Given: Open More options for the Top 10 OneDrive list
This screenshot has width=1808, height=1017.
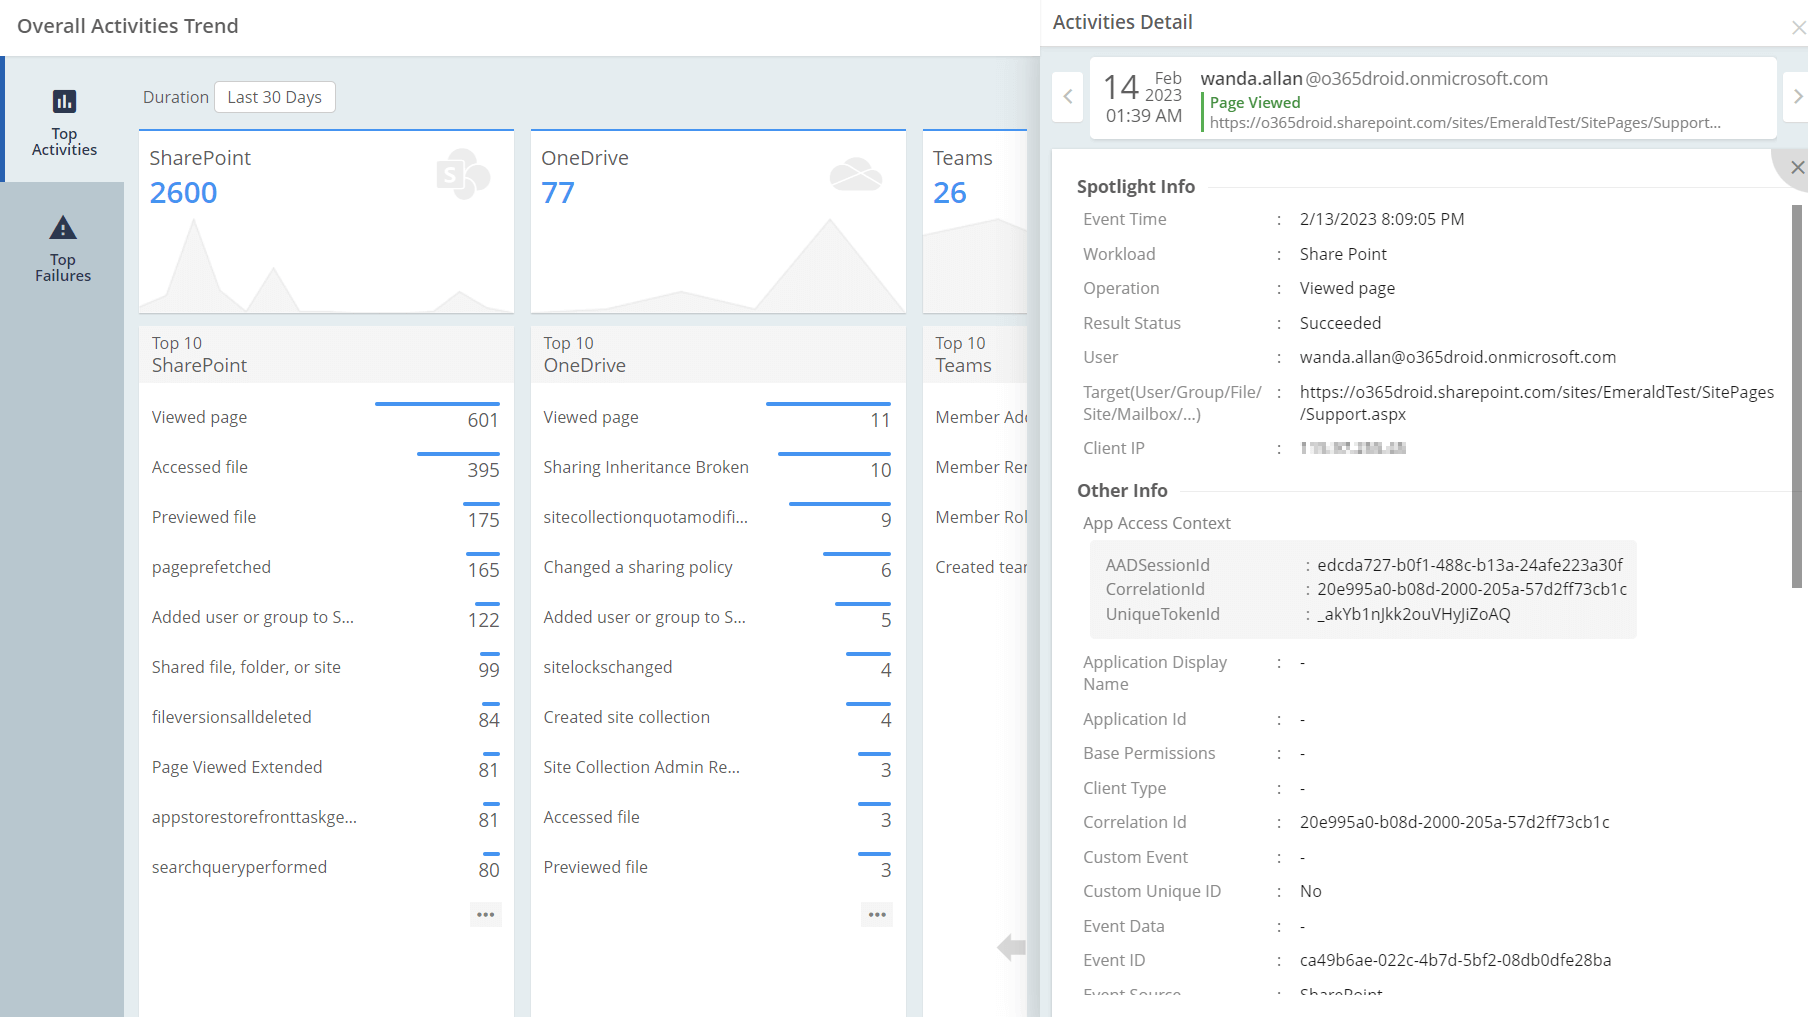Looking at the screenshot, I should pos(877,913).
